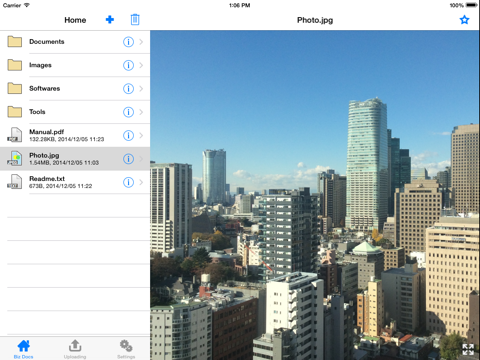Click the Softwares folder icon
This screenshot has width=480, height=360.
(x=15, y=88)
